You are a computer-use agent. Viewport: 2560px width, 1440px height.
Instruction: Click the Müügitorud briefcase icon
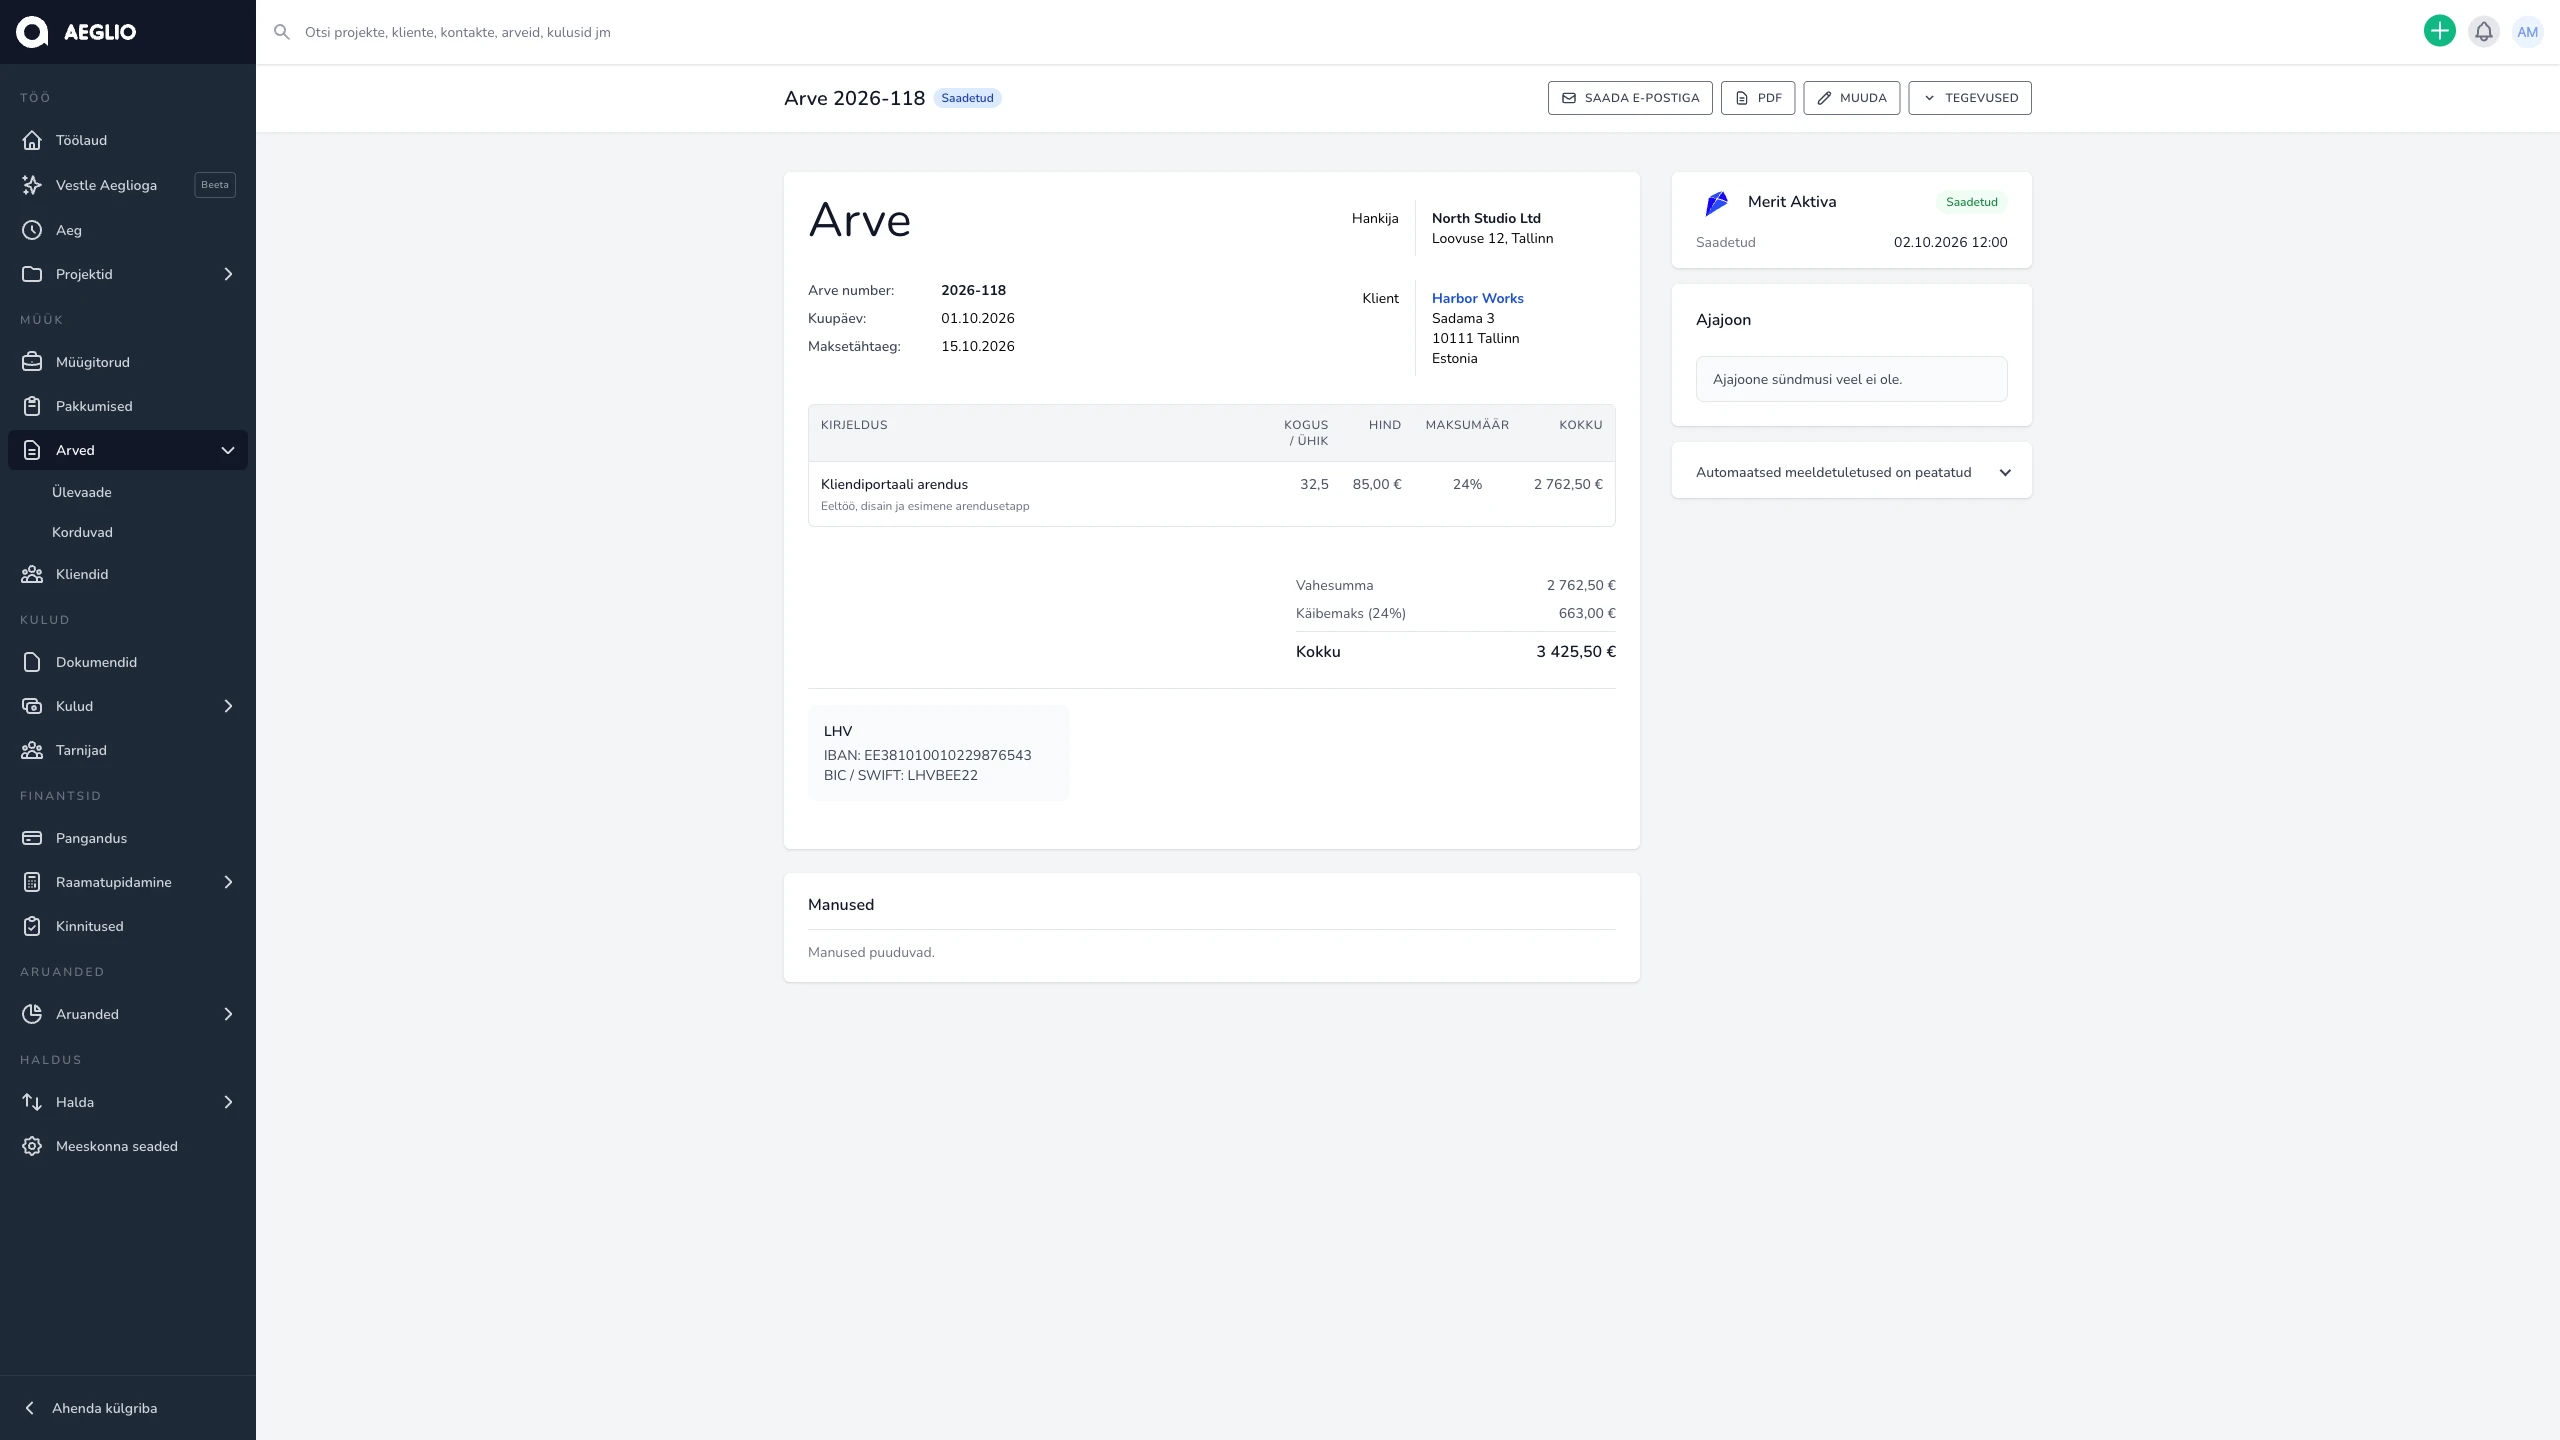(x=32, y=362)
